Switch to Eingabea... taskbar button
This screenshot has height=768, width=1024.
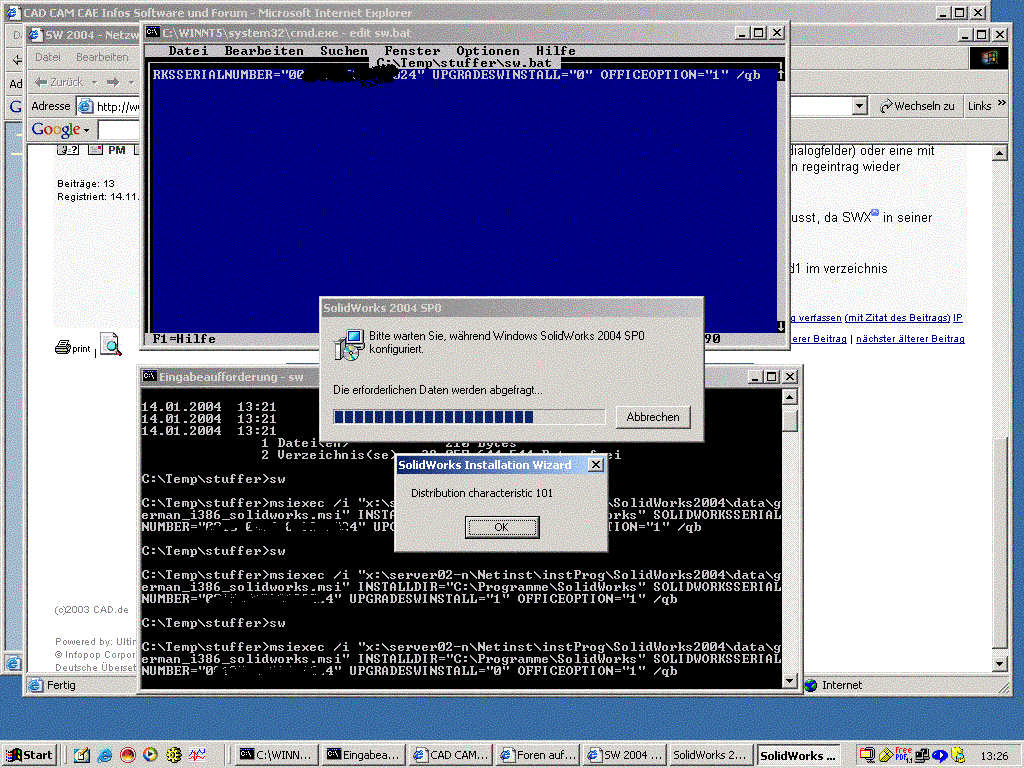364,755
